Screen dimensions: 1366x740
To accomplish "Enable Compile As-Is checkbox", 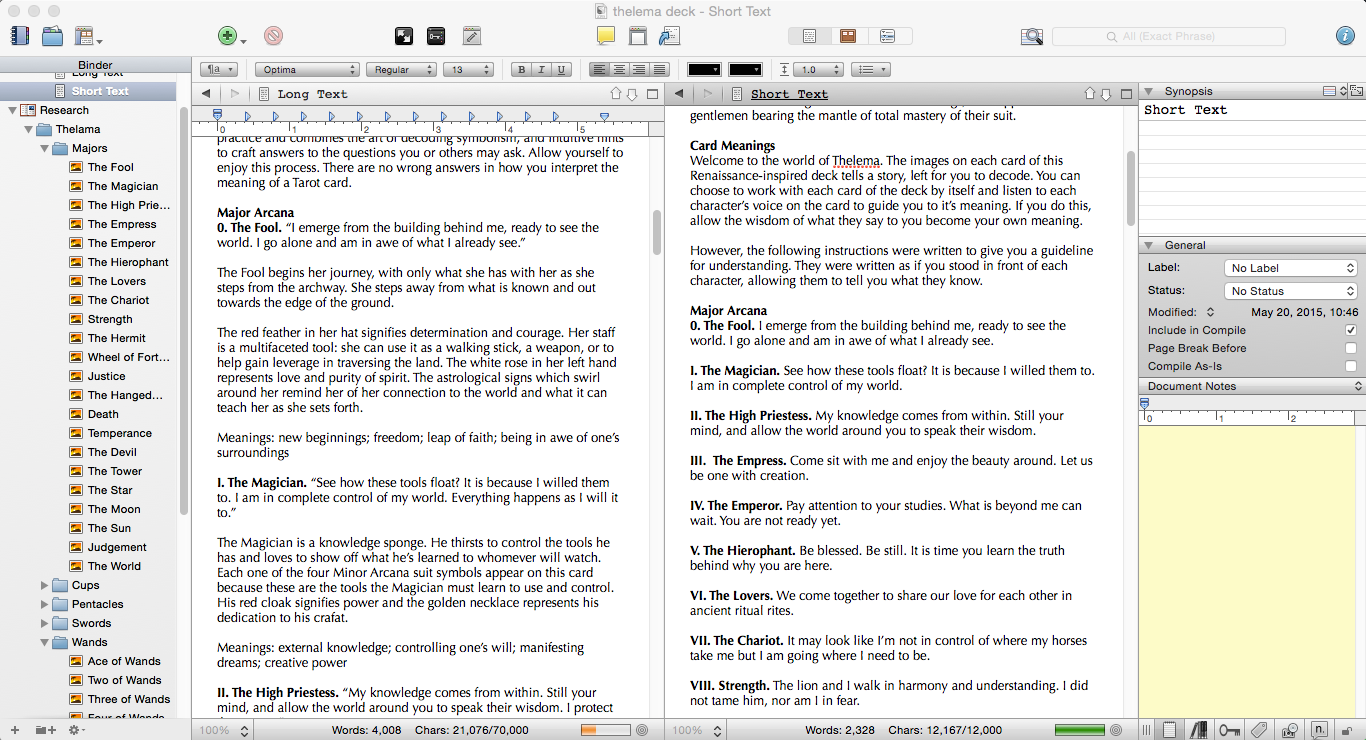I will pyautogui.click(x=1351, y=366).
